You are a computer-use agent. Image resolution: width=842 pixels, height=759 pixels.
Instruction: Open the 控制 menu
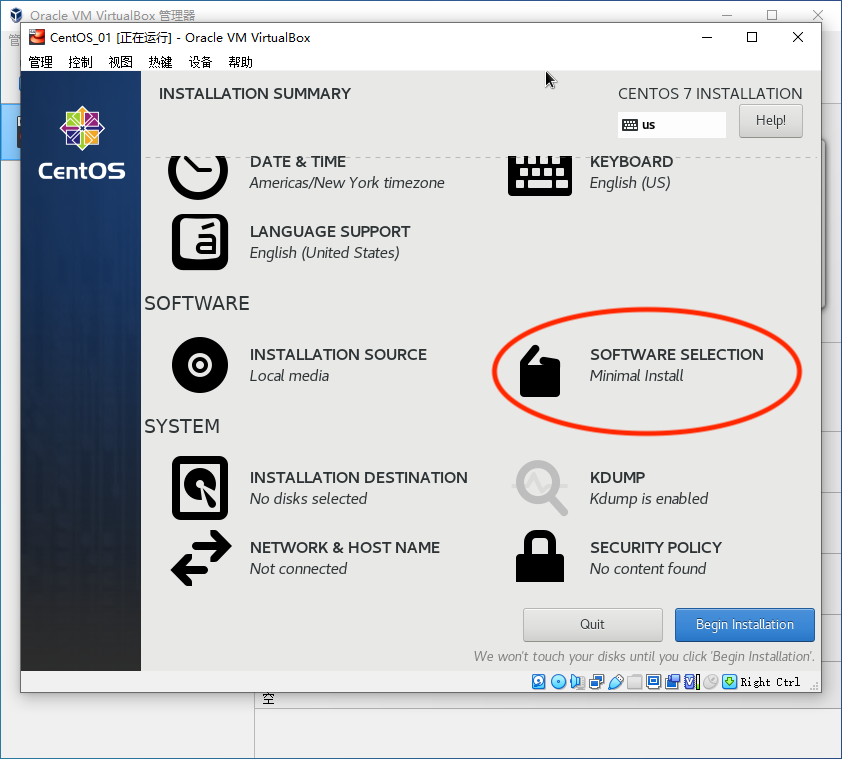click(81, 62)
